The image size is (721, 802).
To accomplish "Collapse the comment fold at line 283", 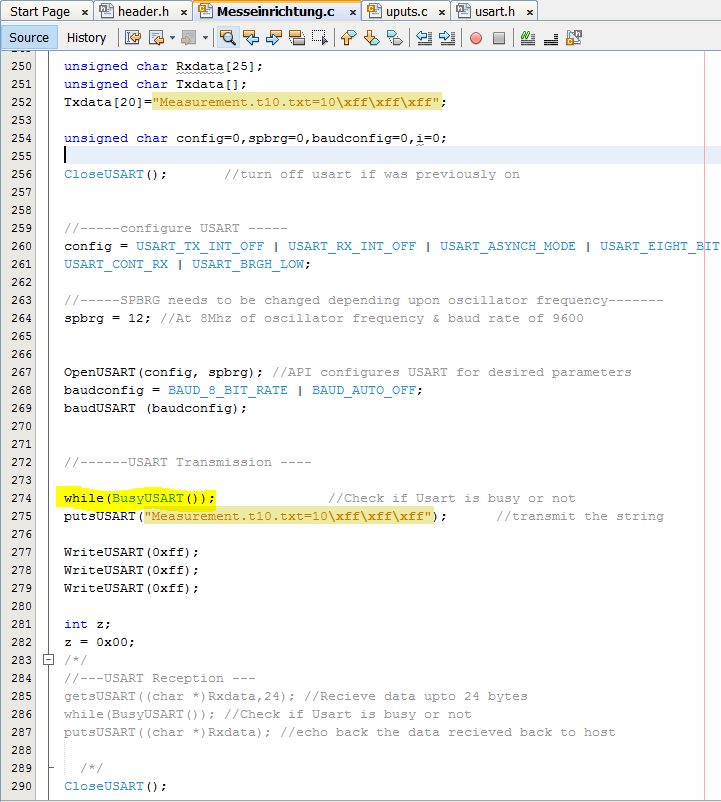I will (x=48, y=660).
